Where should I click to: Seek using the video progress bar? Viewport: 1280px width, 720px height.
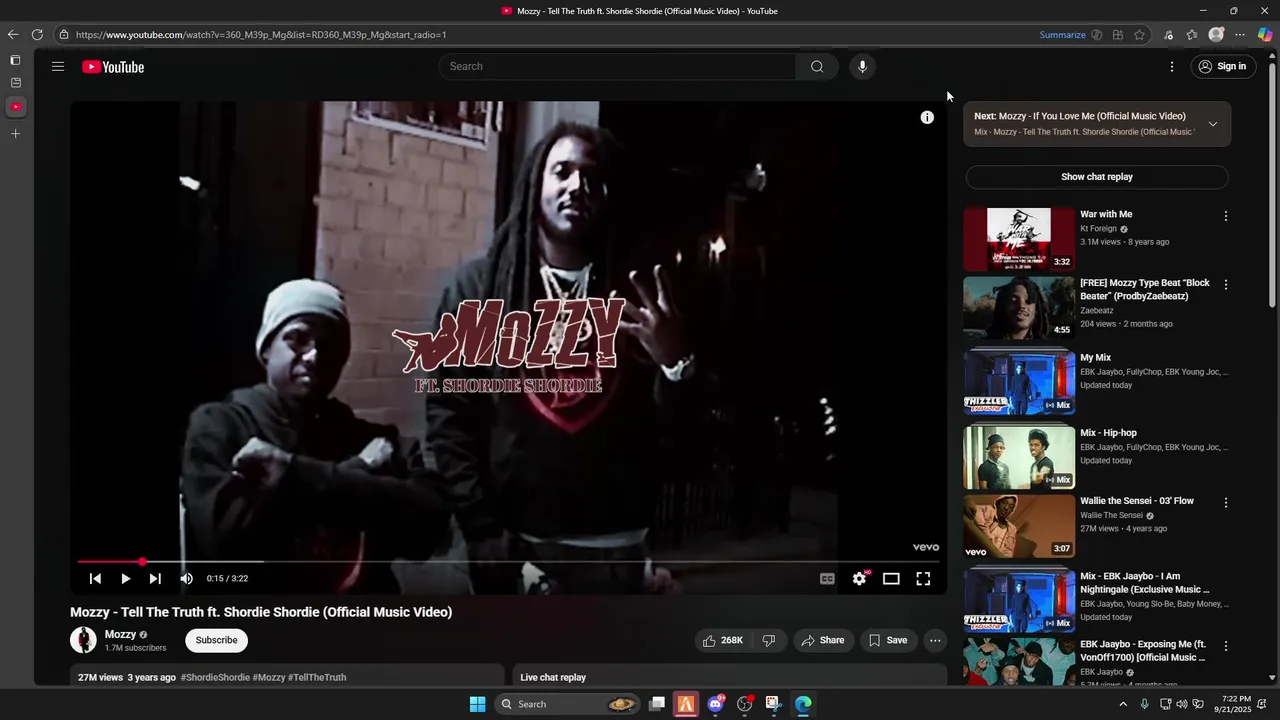[x=508, y=562]
